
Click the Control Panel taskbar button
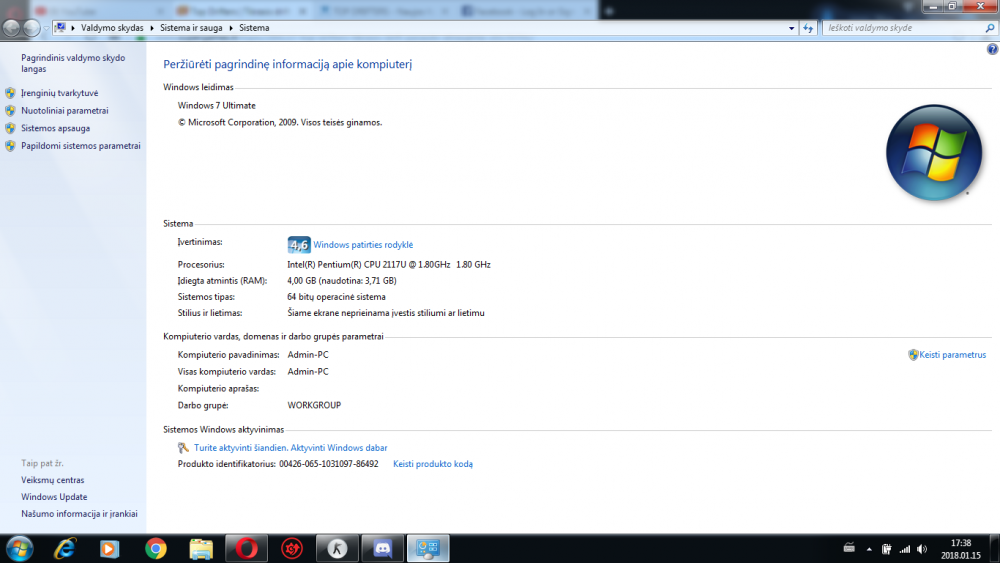click(428, 548)
